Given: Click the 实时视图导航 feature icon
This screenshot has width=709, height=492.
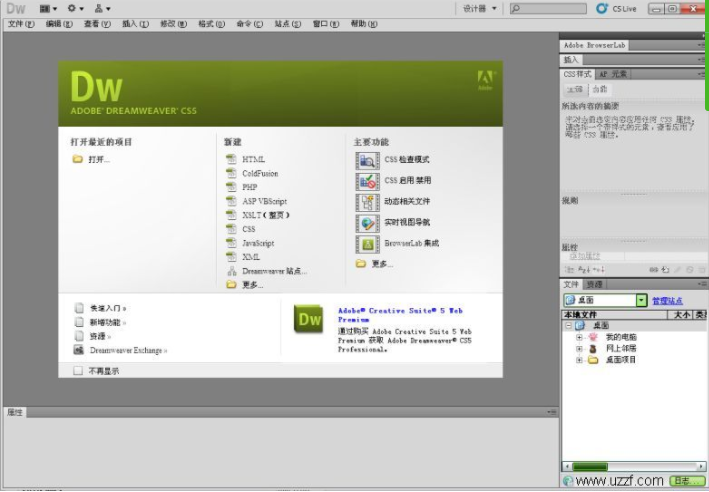Looking at the screenshot, I should 367,223.
